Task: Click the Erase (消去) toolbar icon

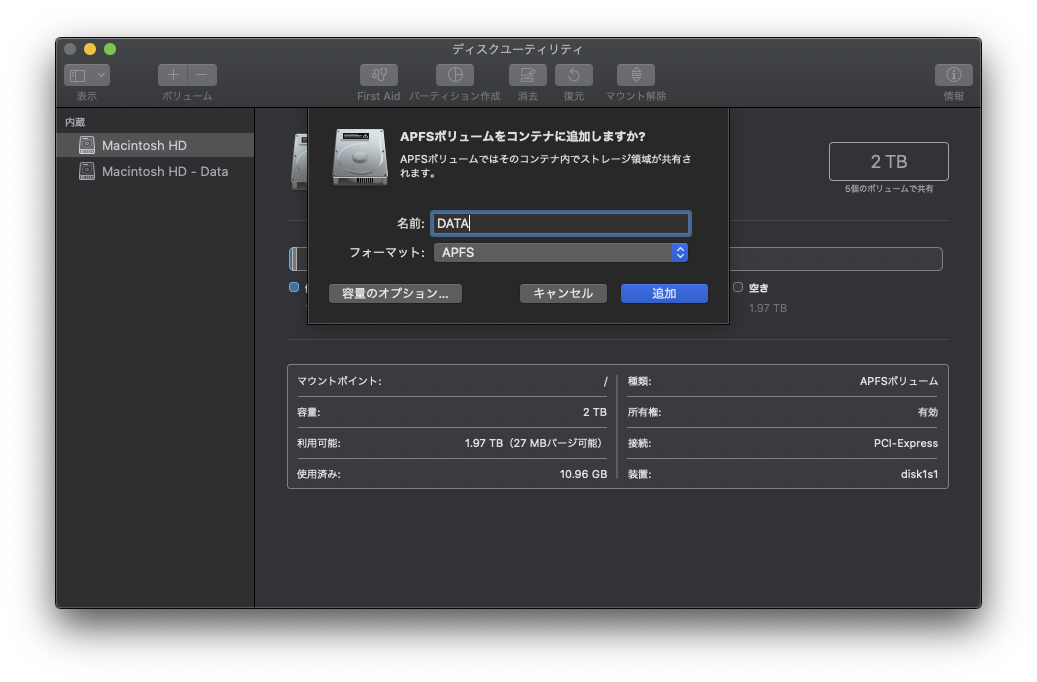Action: pos(528,75)
